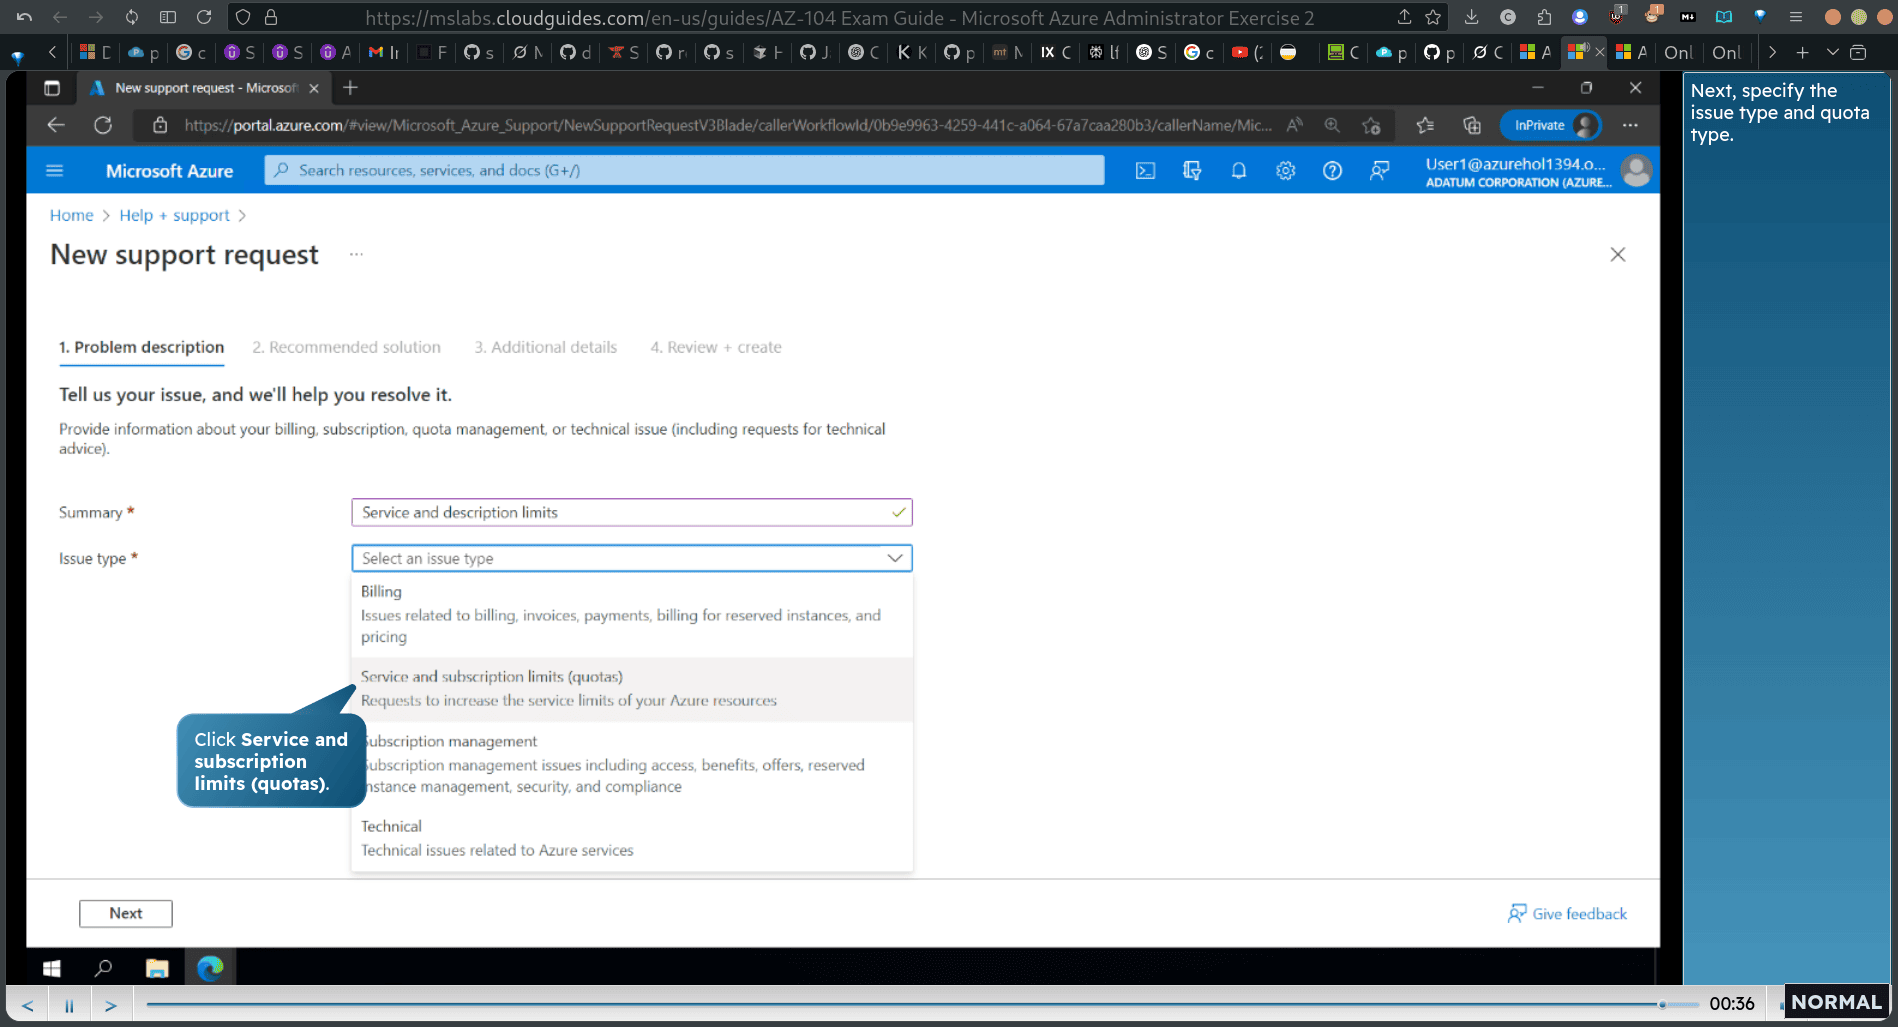Select Service and subscription limits (quotas)

[632, 689]
